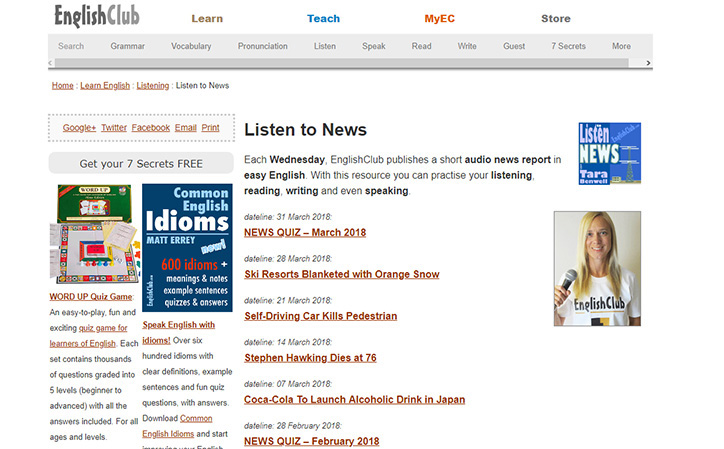724x449 pixels.
Task: Open the Speak menu item
Action: [x=374, y=46]
